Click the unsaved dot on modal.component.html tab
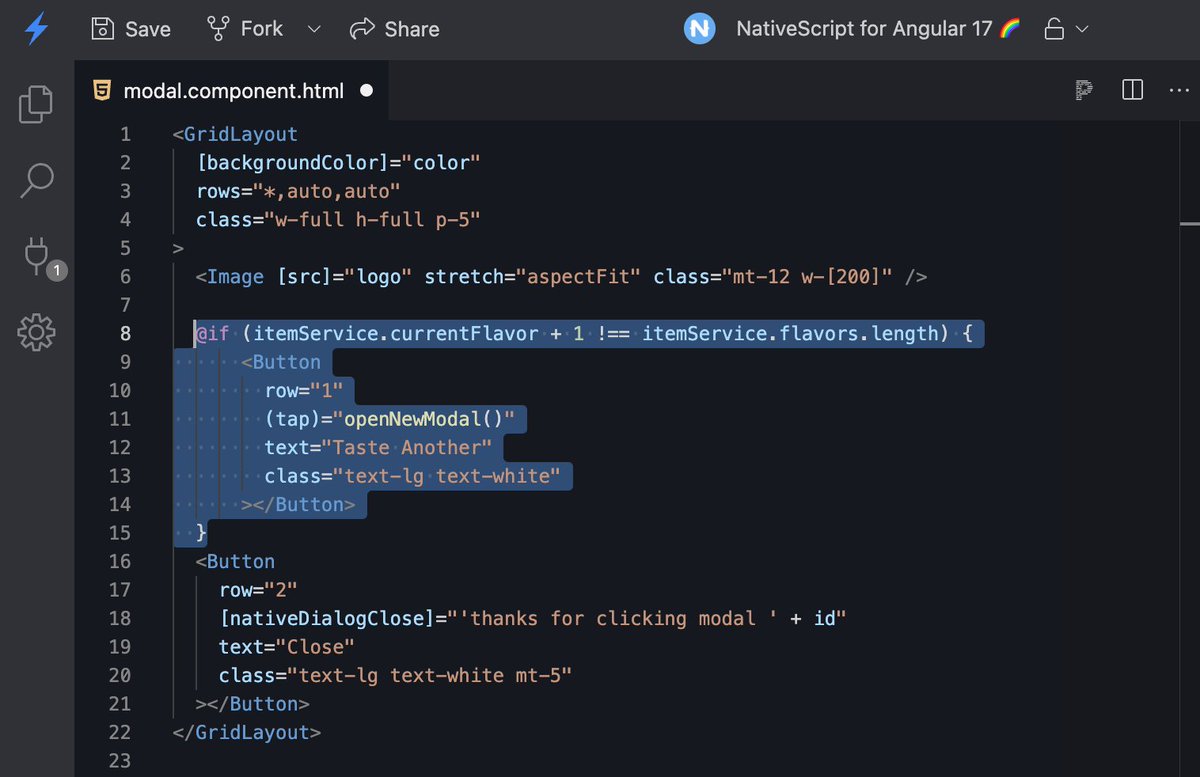Image resolution: width=1200 pixels, height=777 pixels. pos(366,91)
